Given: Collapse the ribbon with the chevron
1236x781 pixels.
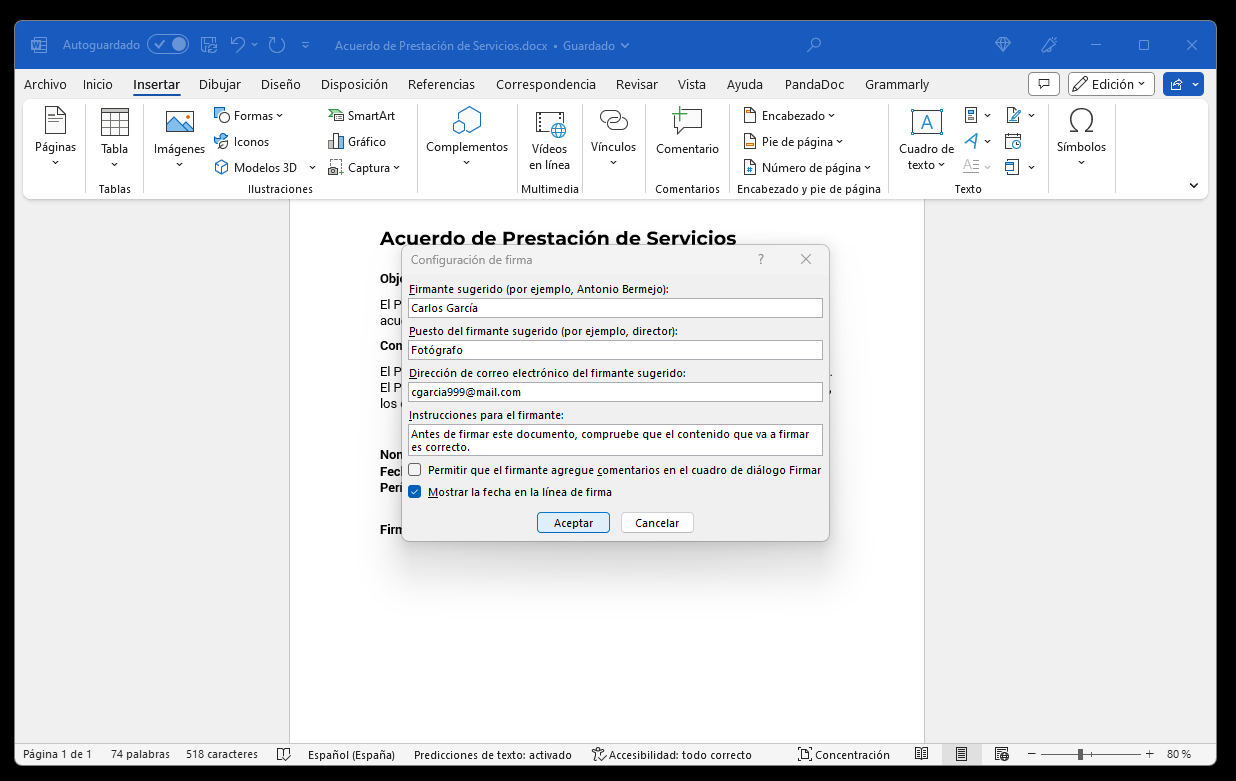Looking at the screenshot, I should click(x=1194, y=186).
